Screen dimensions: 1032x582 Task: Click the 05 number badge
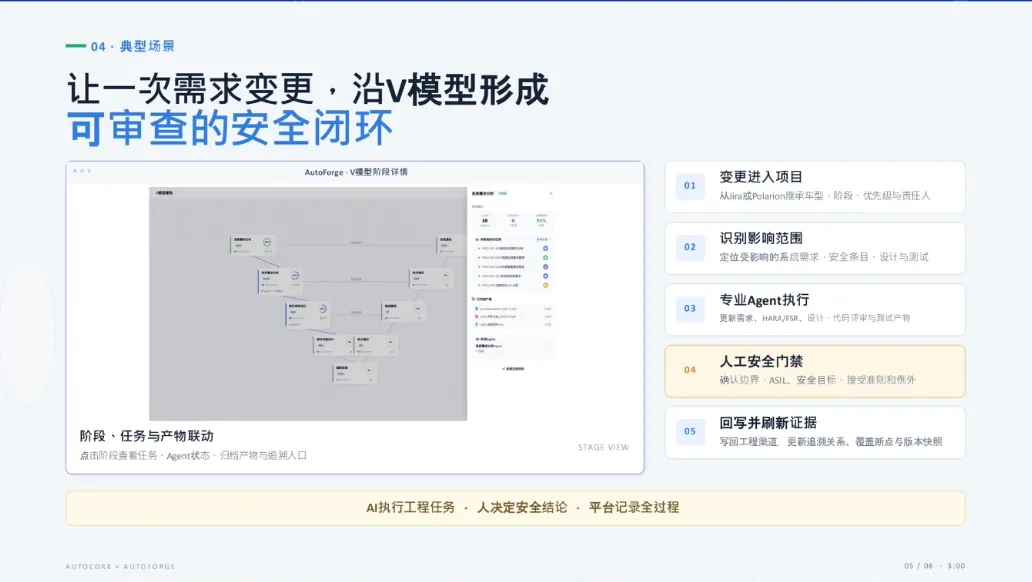[690, 431]
